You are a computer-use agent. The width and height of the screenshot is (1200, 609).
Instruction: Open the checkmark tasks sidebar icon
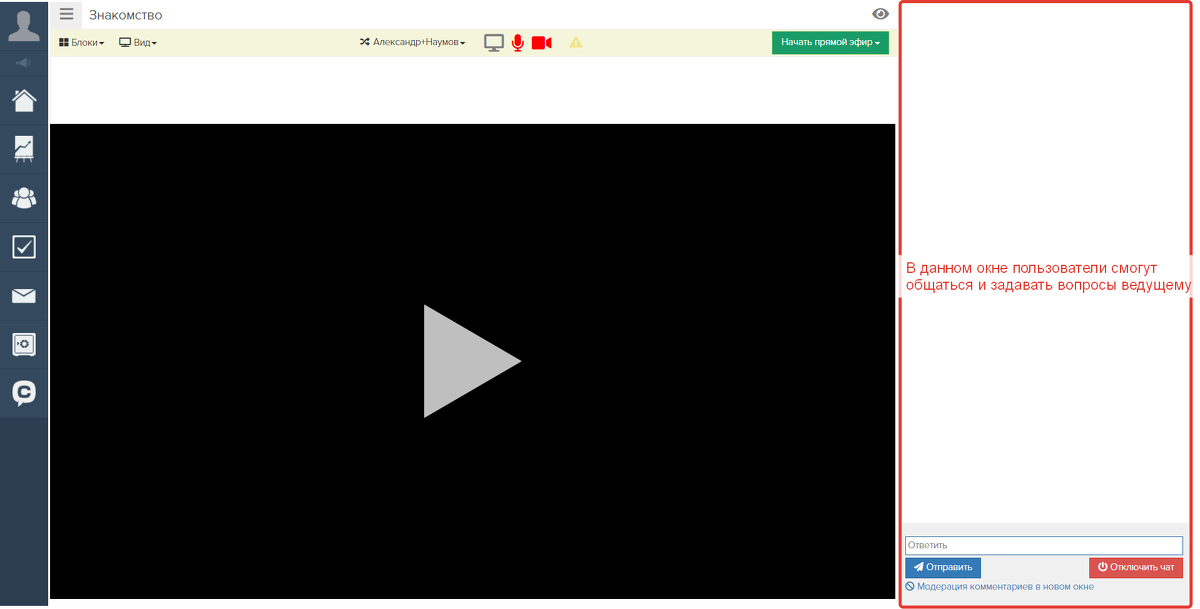click(24, 247)
